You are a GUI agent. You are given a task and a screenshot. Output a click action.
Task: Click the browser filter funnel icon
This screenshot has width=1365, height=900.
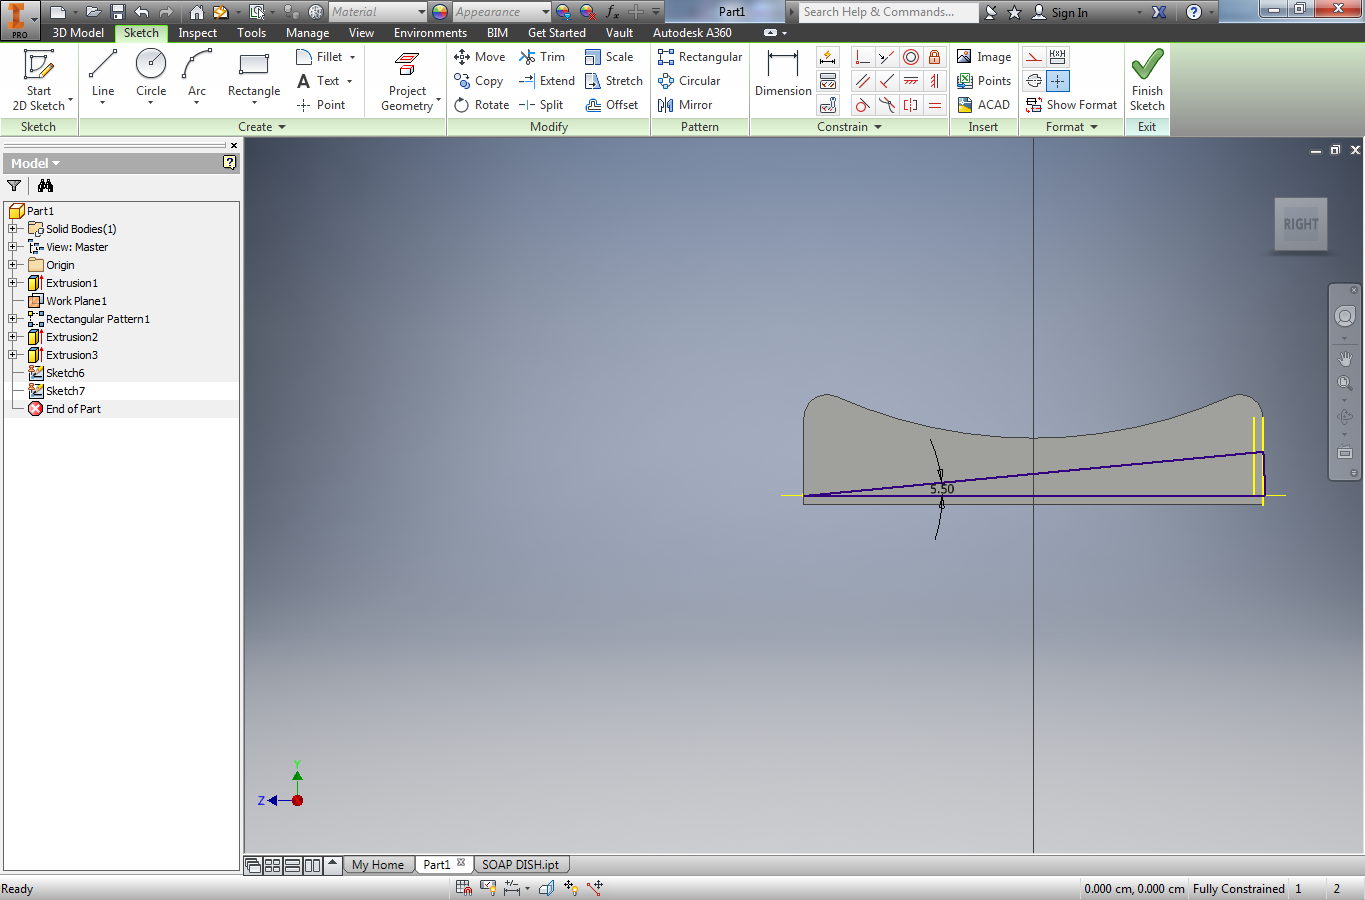(14, 186)
